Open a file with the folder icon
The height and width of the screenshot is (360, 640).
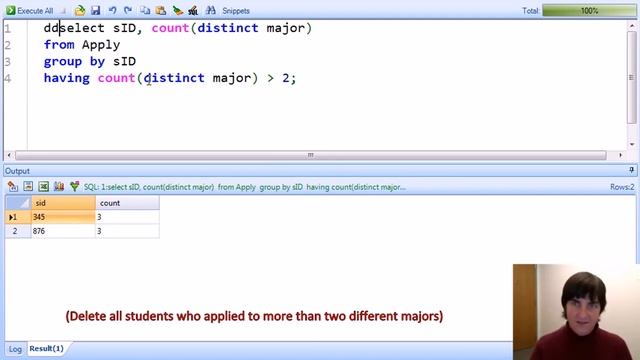pyautogui.click(x=80, y=11)
